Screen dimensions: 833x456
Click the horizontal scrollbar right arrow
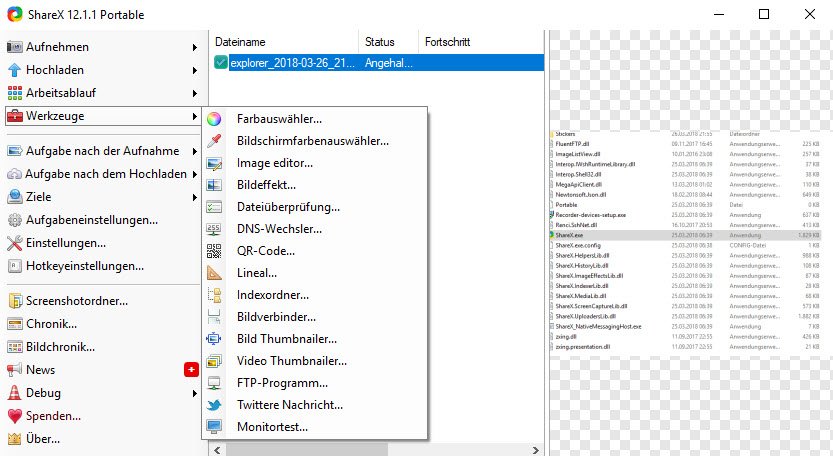pyautogui.click(x=536, y=450)
